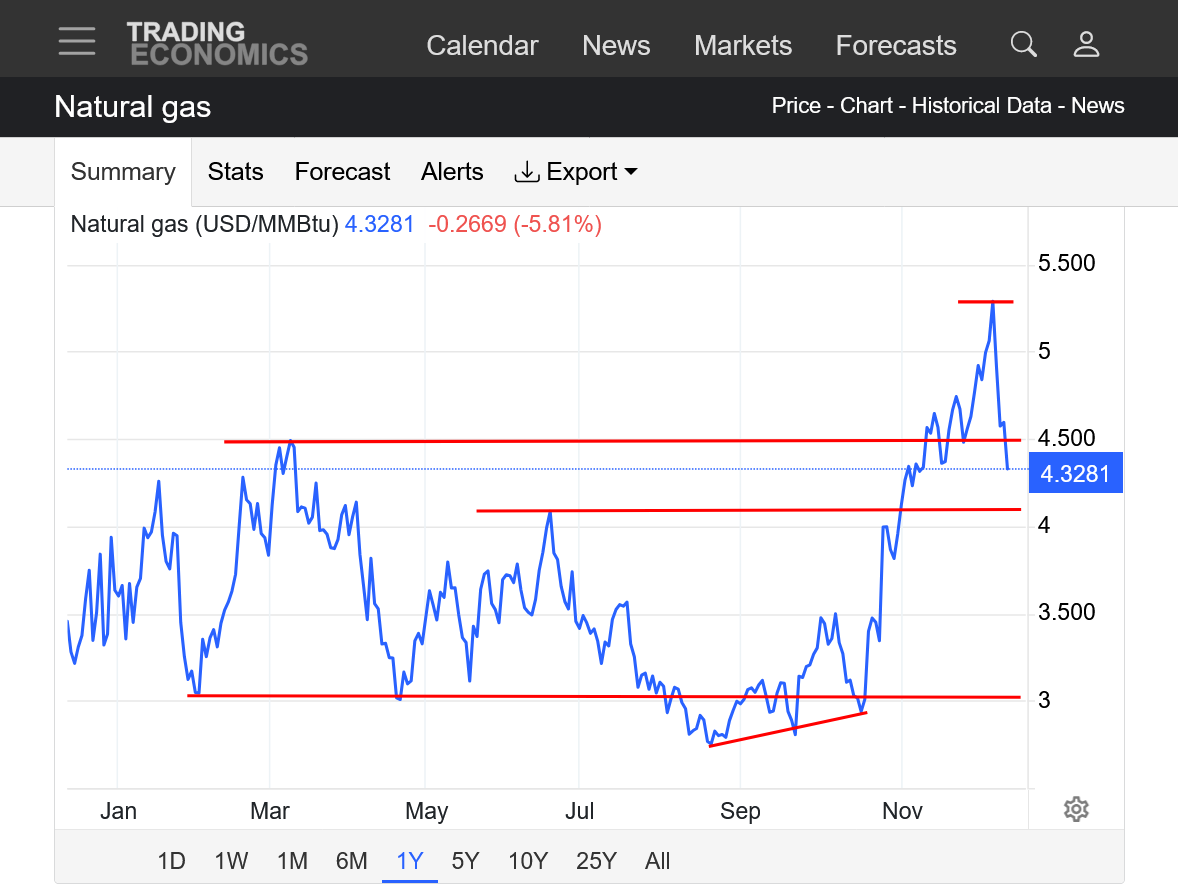This screenshot has width=1178, height=892.
Task: Click the Historical Data header link
Action: tap(981, 106)
